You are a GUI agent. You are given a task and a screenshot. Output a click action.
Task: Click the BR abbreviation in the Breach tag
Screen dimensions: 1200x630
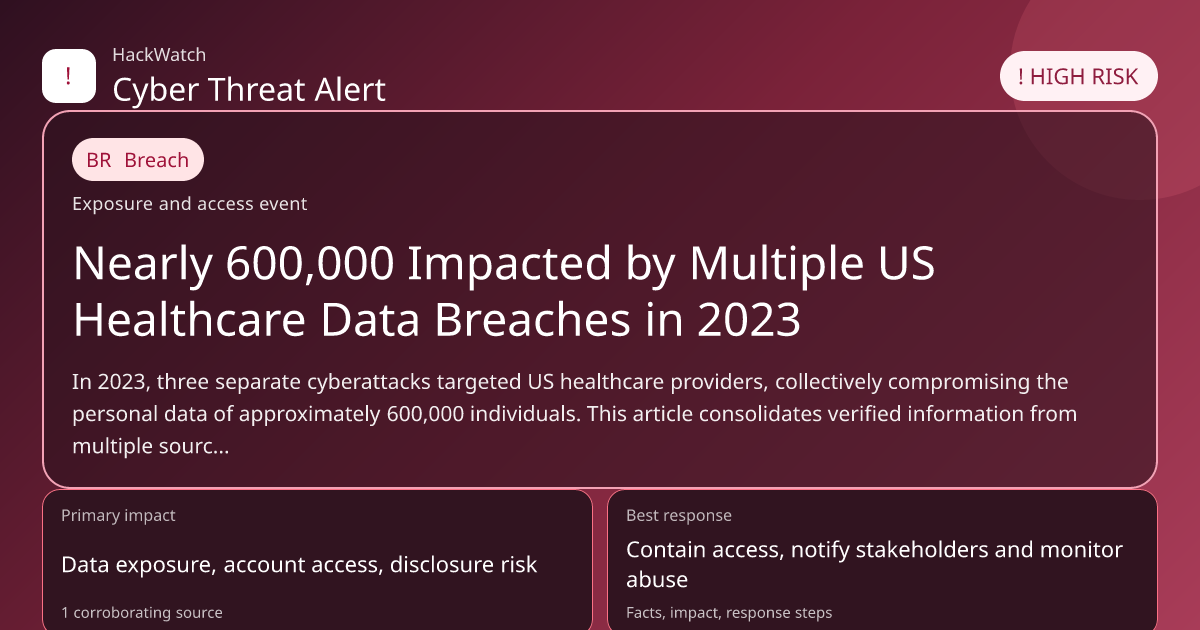click(x=99, y=160)
